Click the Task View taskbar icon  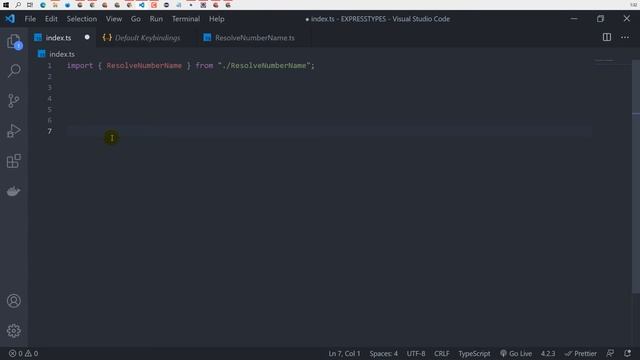(x=30, y=5)
